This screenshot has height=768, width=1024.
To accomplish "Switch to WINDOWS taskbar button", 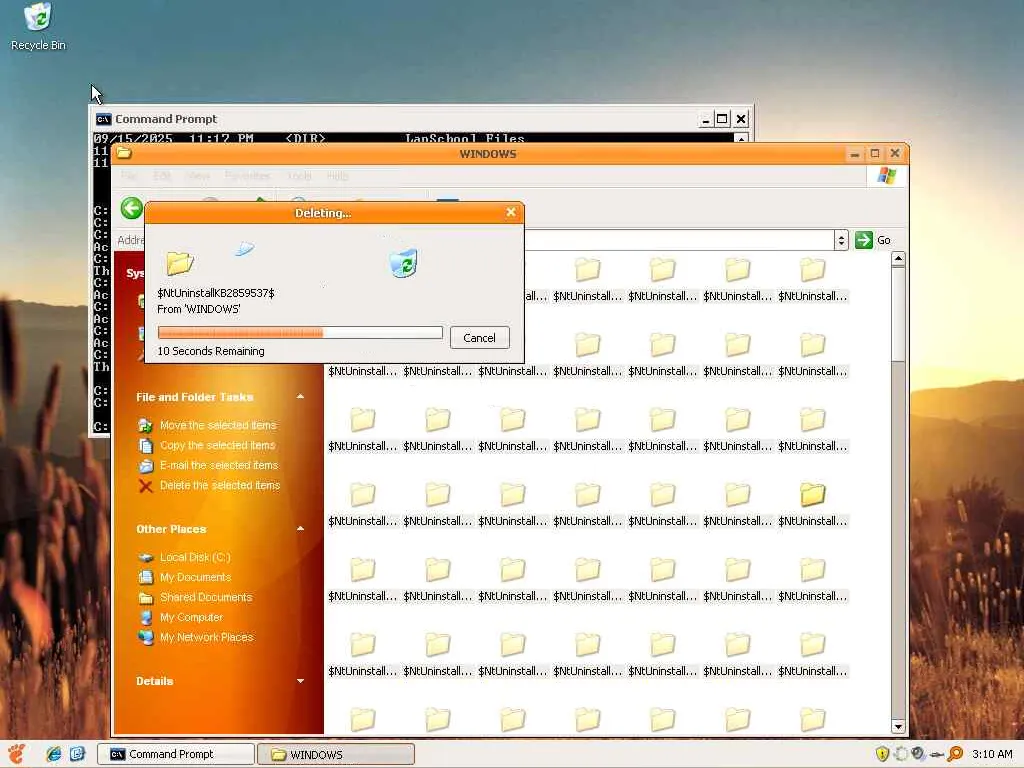I will 336,754.
